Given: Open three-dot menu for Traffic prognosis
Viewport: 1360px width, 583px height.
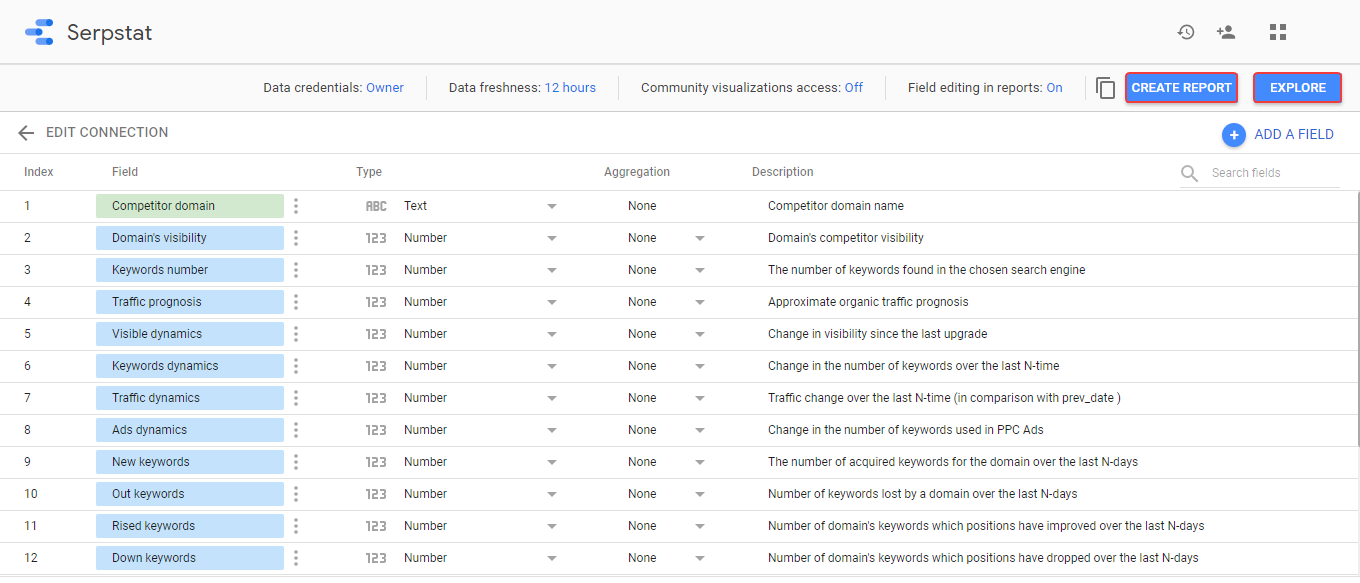Looking at the screenshot, I should [296, 302].
